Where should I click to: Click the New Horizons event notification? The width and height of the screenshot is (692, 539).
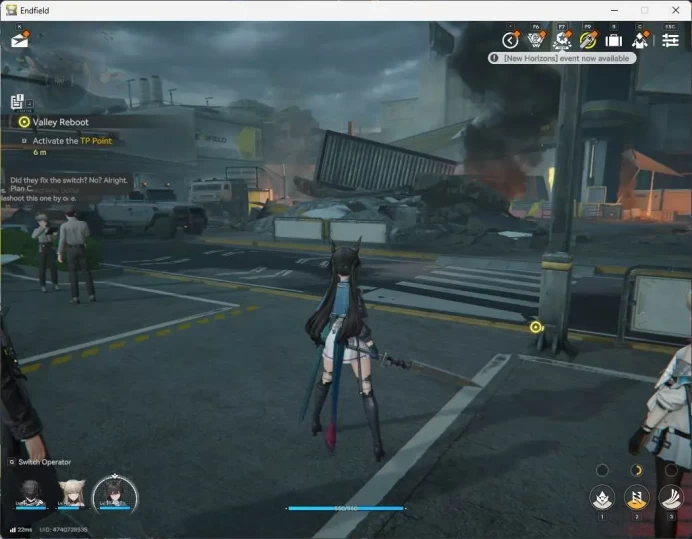562,58
